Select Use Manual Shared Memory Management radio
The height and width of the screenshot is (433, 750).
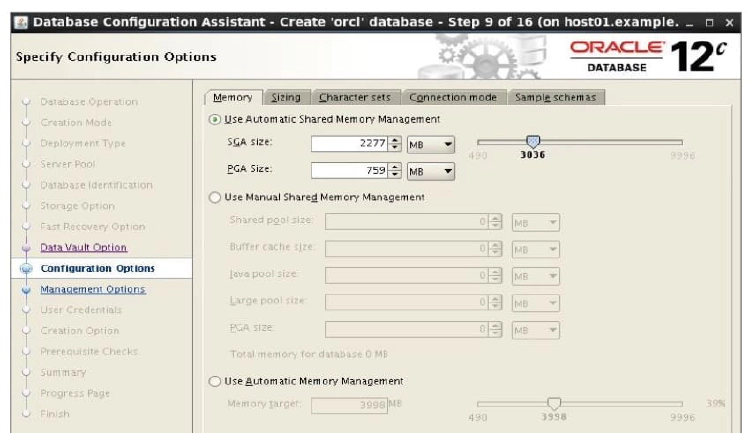(215, 197)
